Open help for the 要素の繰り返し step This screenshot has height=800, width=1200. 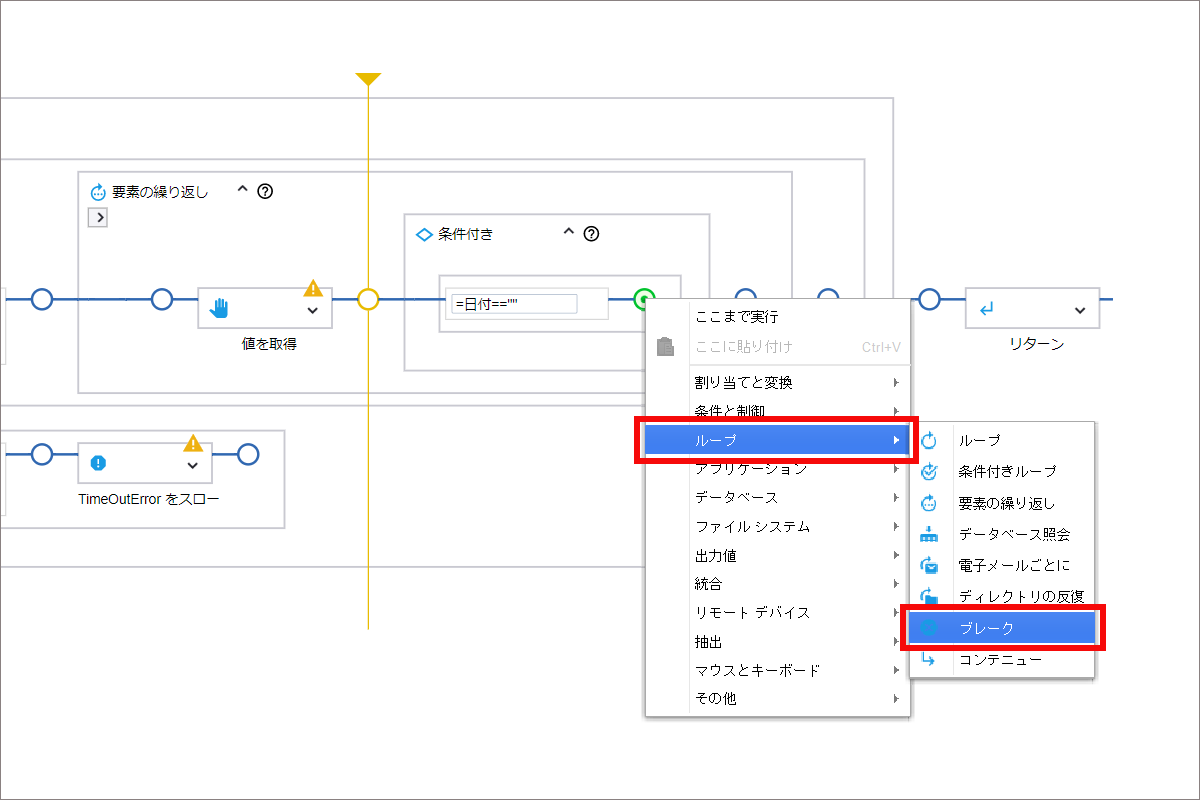265,191
